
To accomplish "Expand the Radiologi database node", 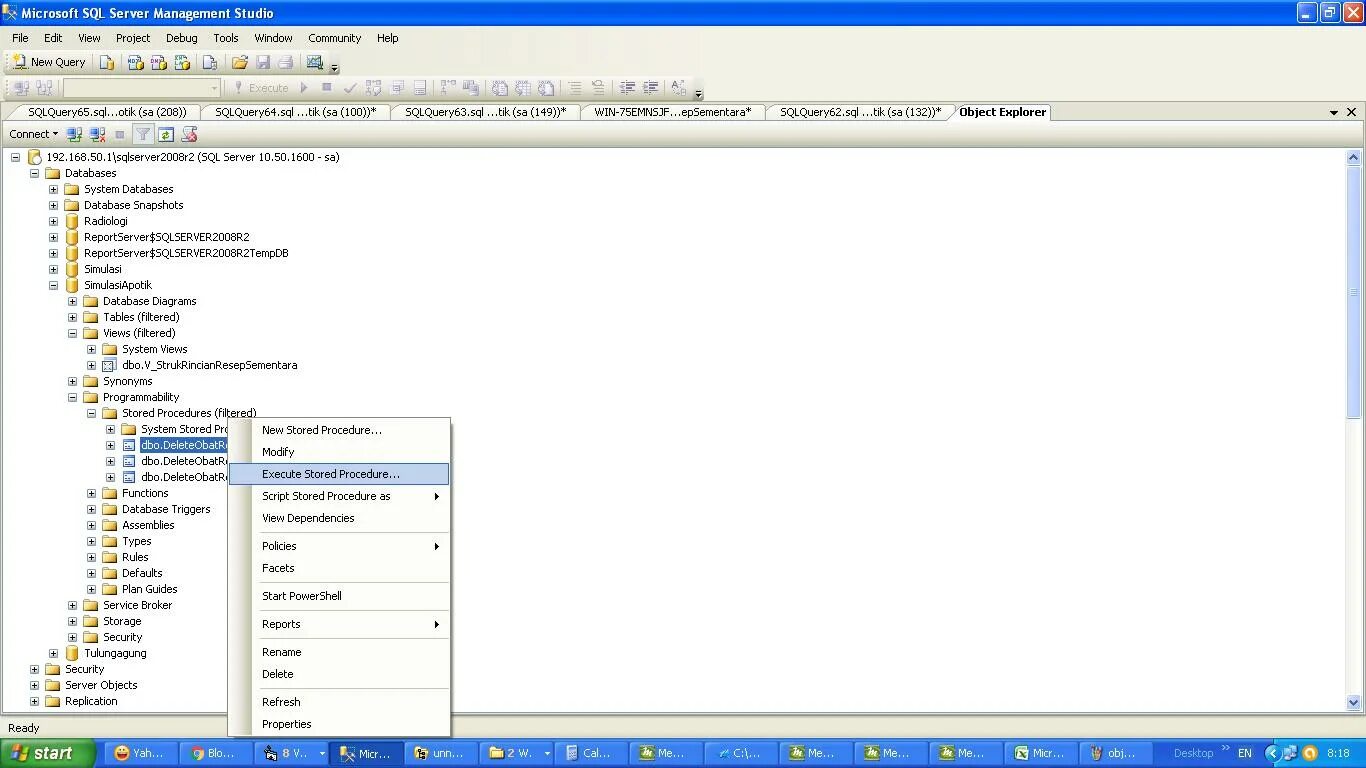I will coord(54,221).
